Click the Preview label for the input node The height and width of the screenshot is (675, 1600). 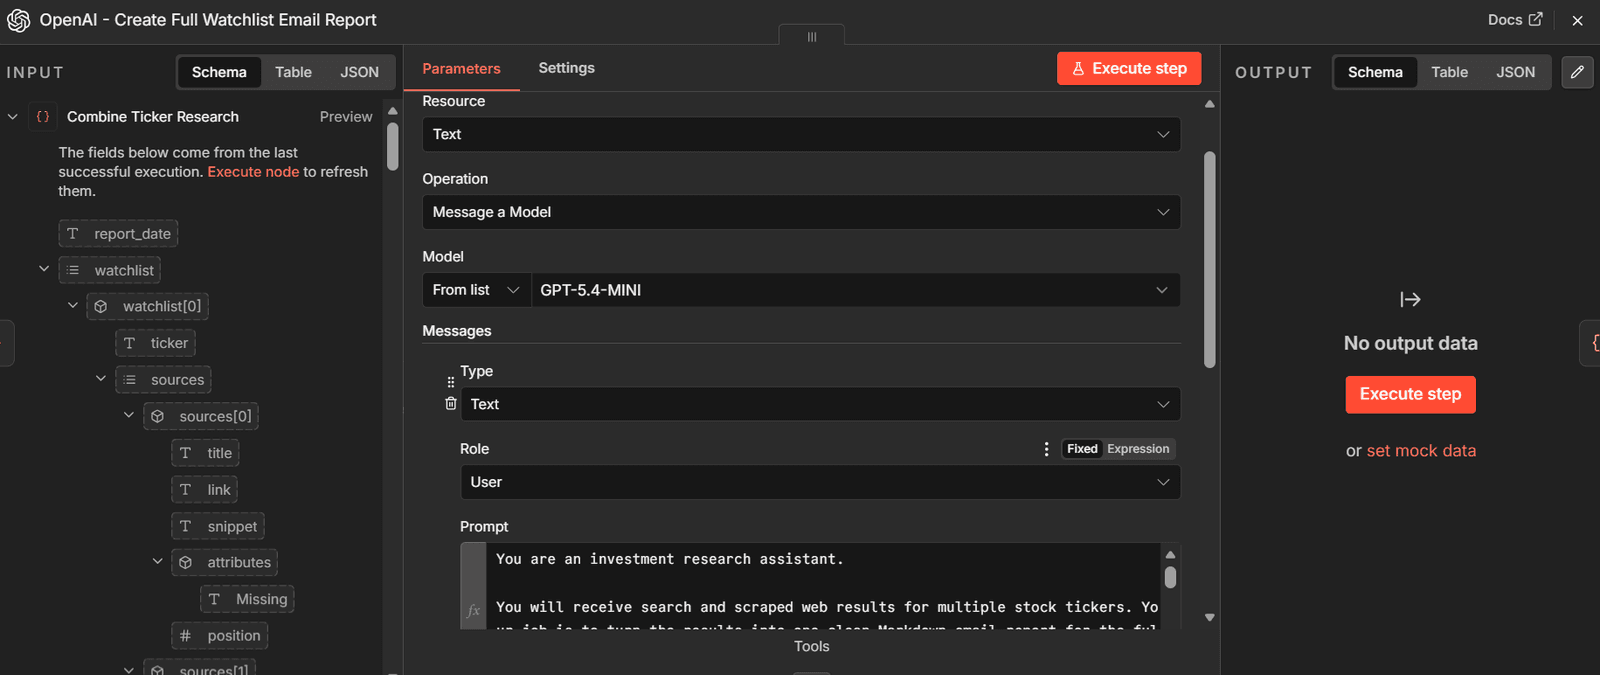pyautogui.click(x=346, y=117)
